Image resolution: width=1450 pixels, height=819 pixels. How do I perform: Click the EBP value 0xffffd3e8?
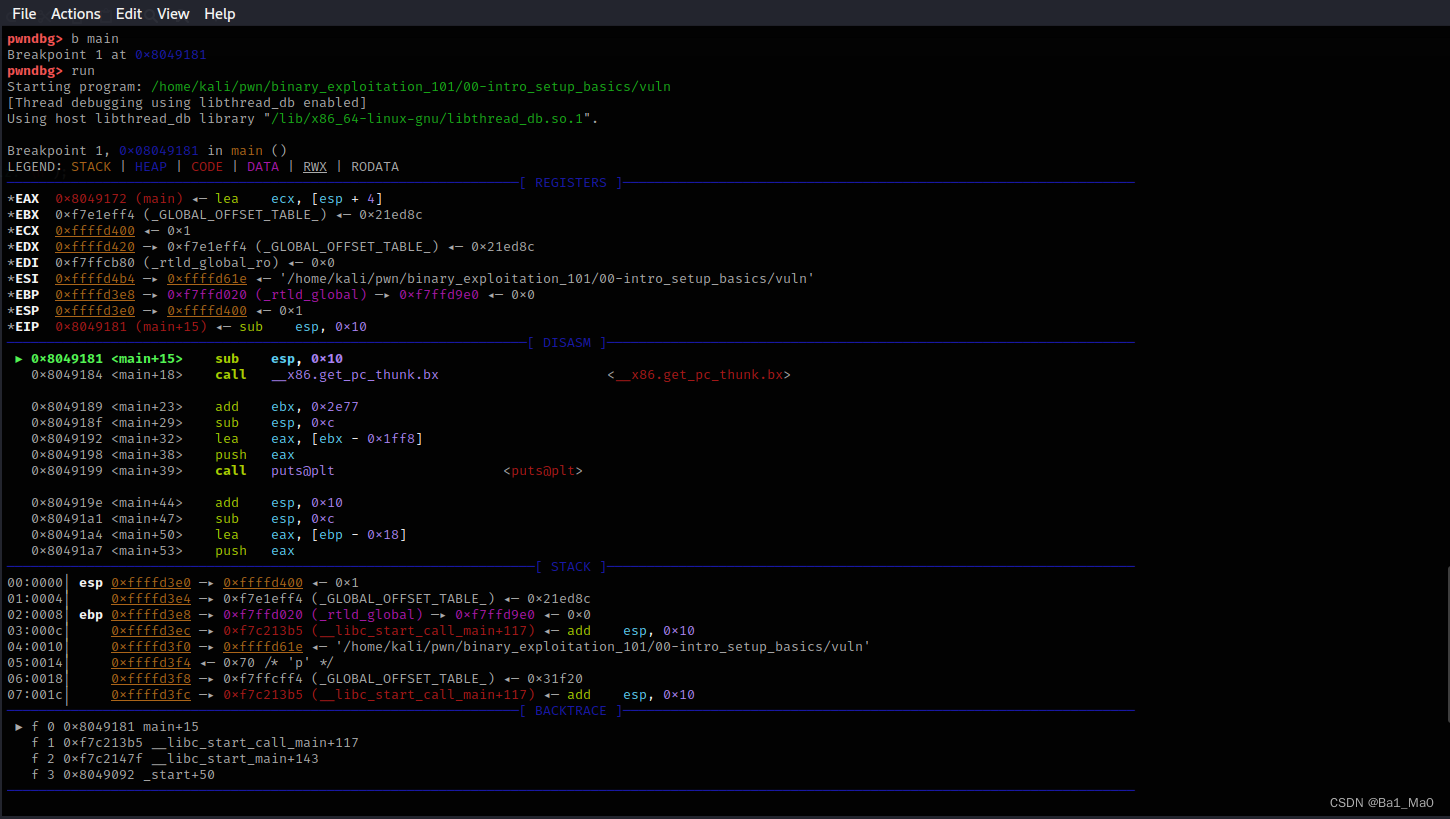coord(95,295)
